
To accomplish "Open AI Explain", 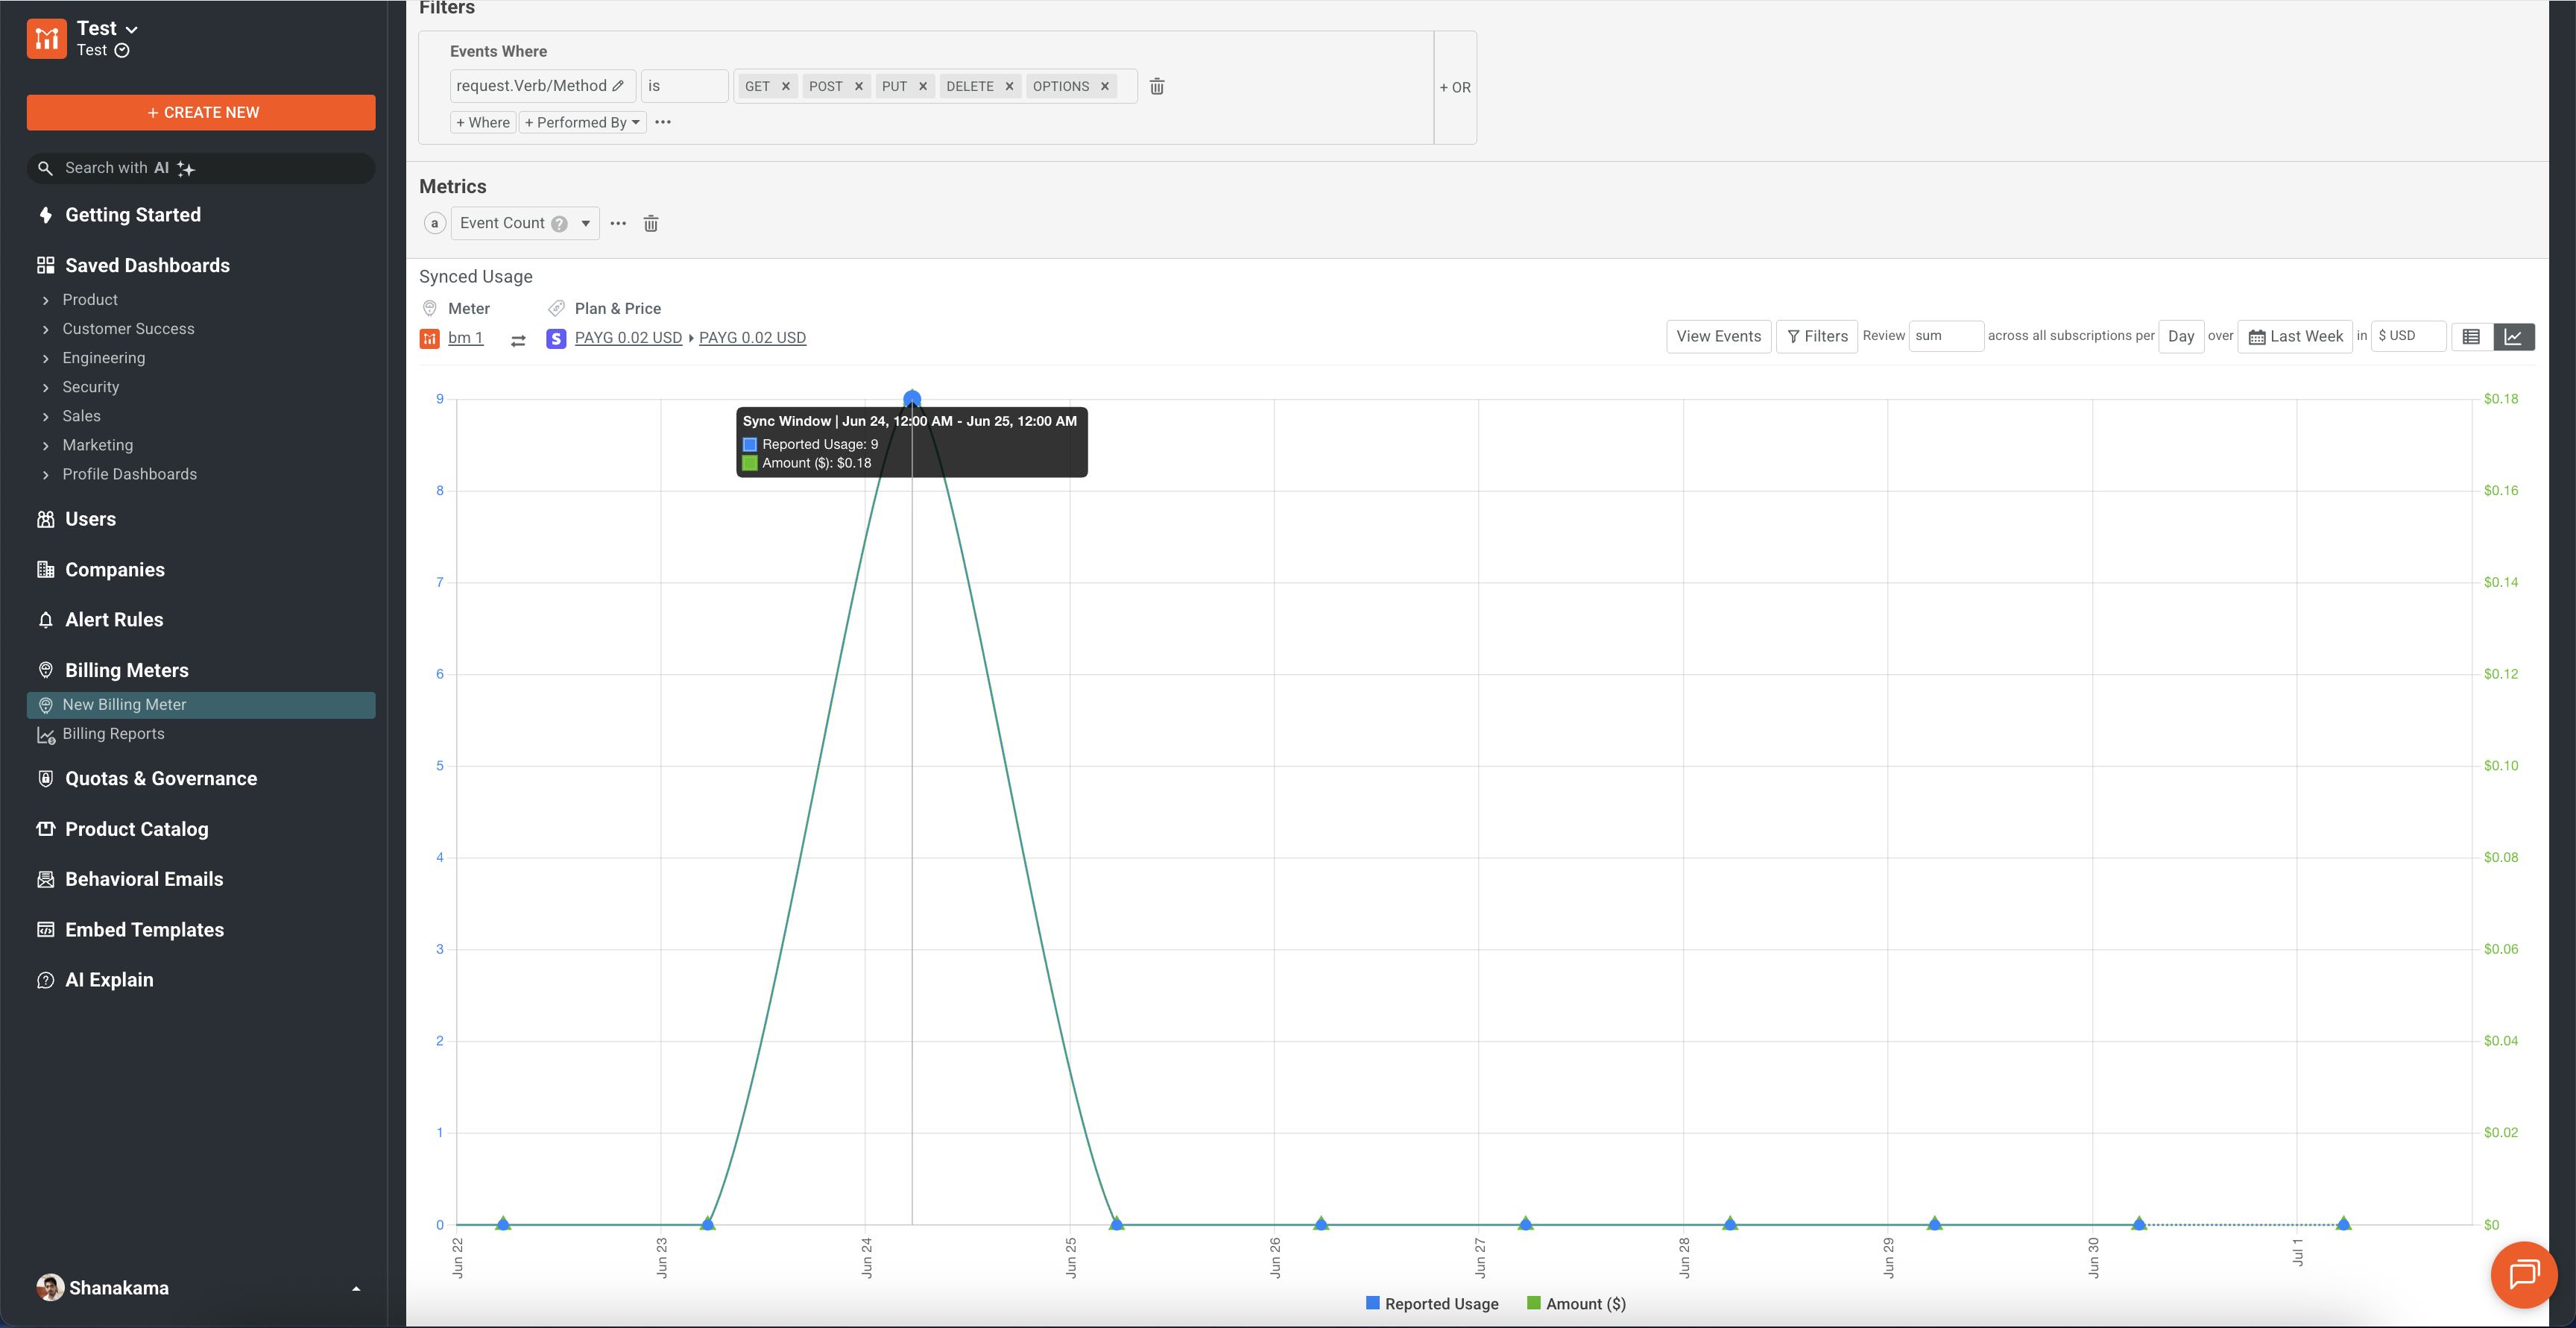I will coord(109,980).
